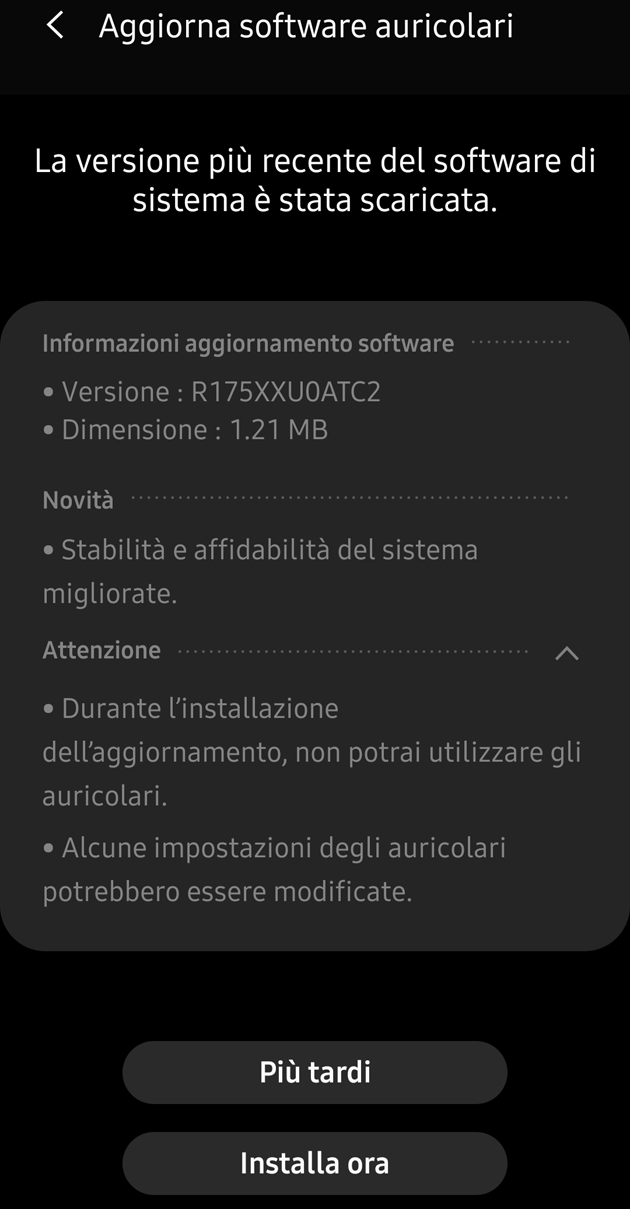
Task: Tap the Stabilità e affidabilità text
Action: [x=261, y=571]
